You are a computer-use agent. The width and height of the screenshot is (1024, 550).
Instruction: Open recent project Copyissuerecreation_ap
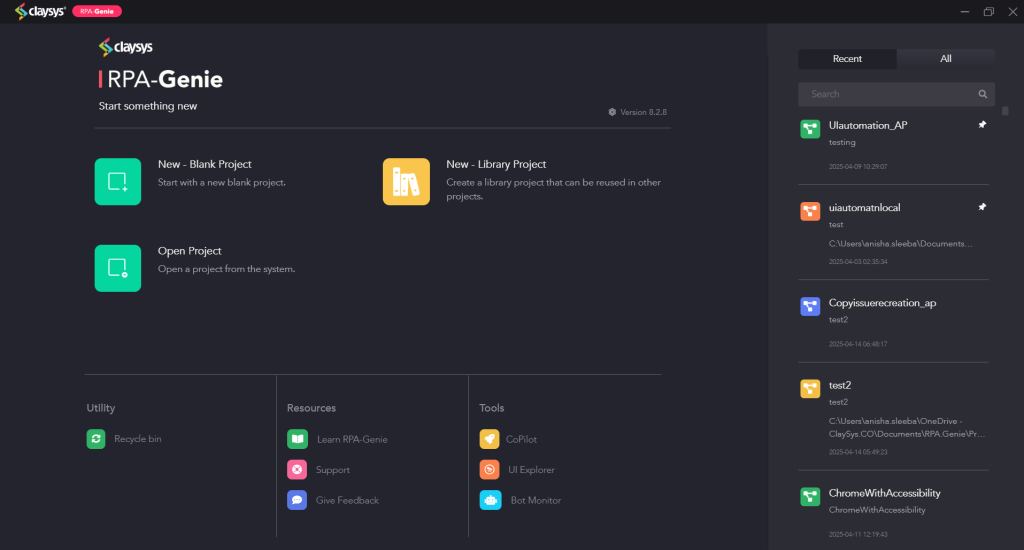pos(882,303)
